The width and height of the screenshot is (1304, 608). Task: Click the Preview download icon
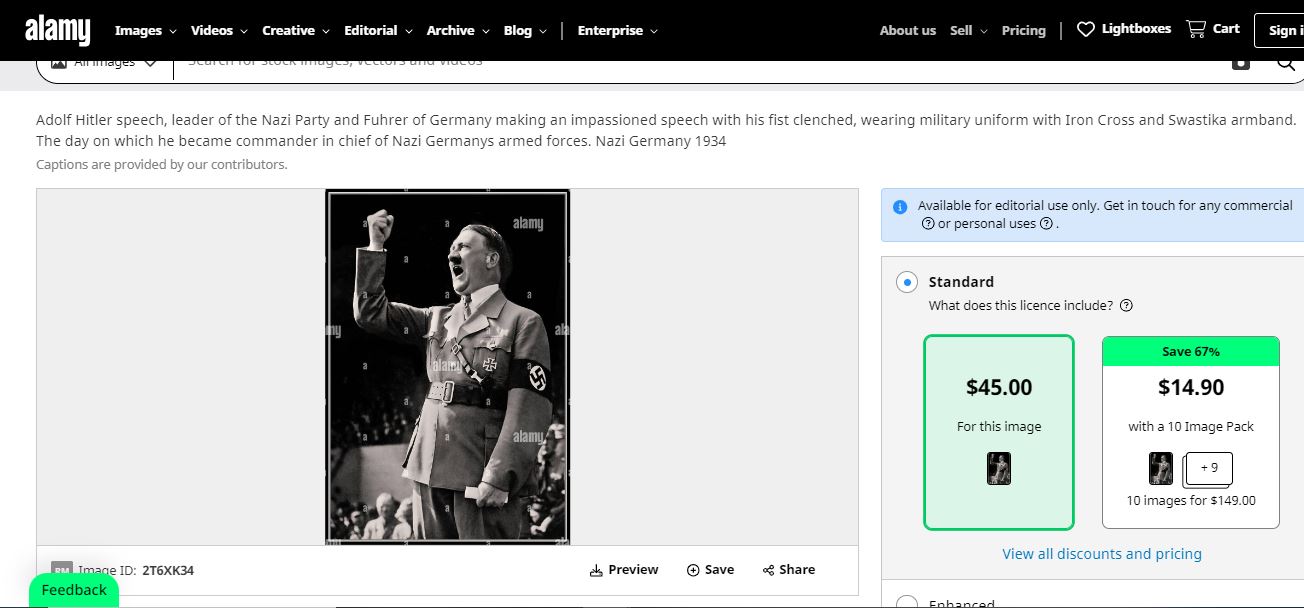tap(596, 570)
